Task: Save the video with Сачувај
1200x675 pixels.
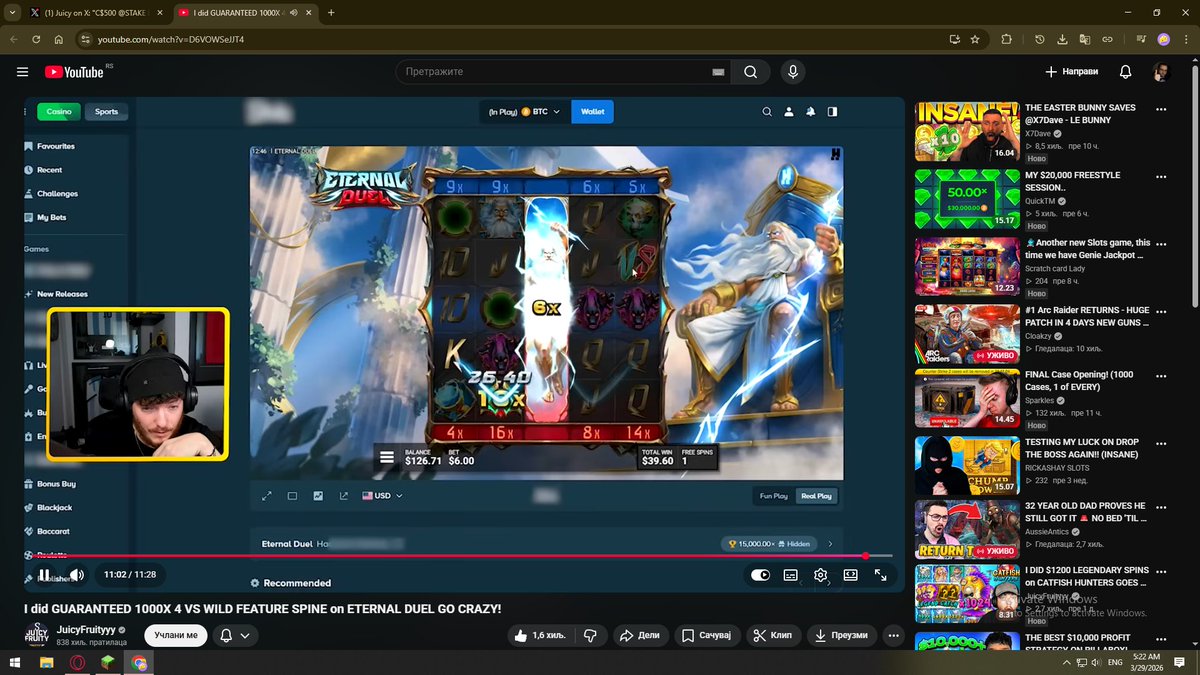Action: click(x=708, y=635)
